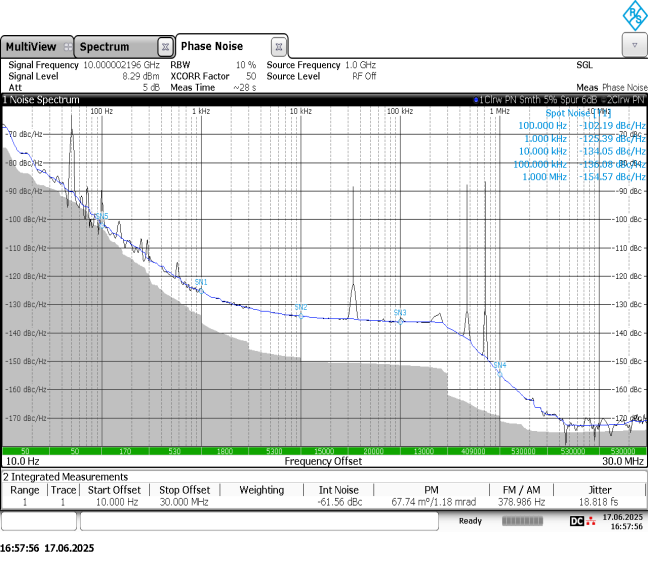648x563 pixels.
Task: Select the SN2 spot noise marker
Action: tap(301, 309)
